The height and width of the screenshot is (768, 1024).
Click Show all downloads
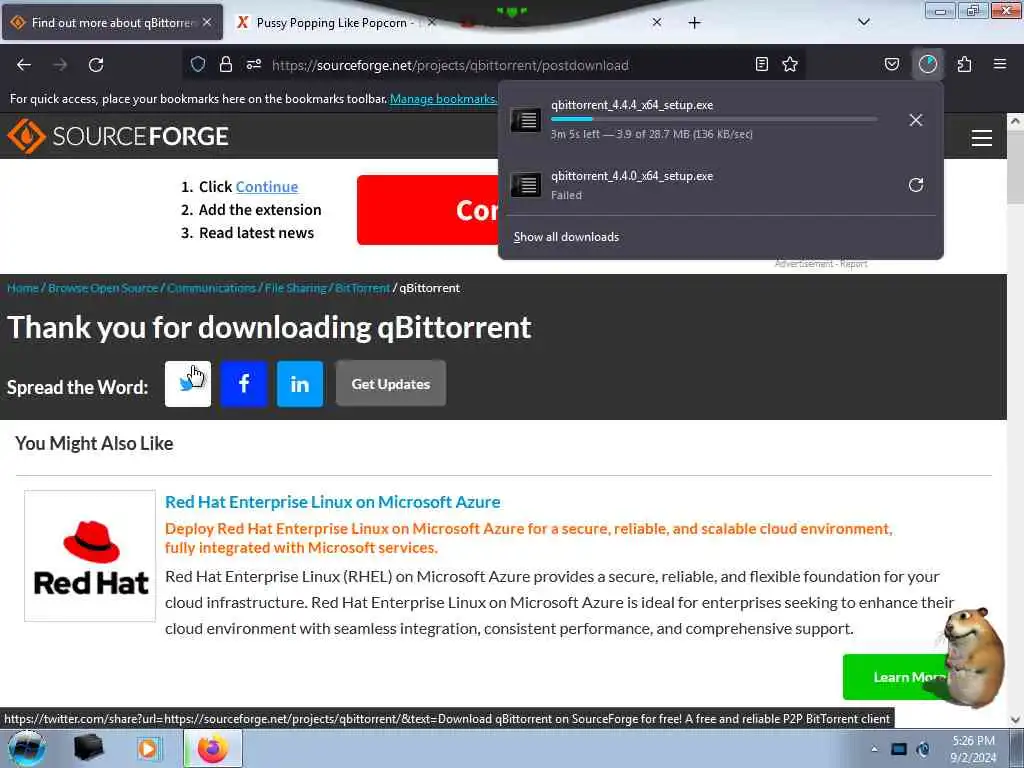point(566,237)
